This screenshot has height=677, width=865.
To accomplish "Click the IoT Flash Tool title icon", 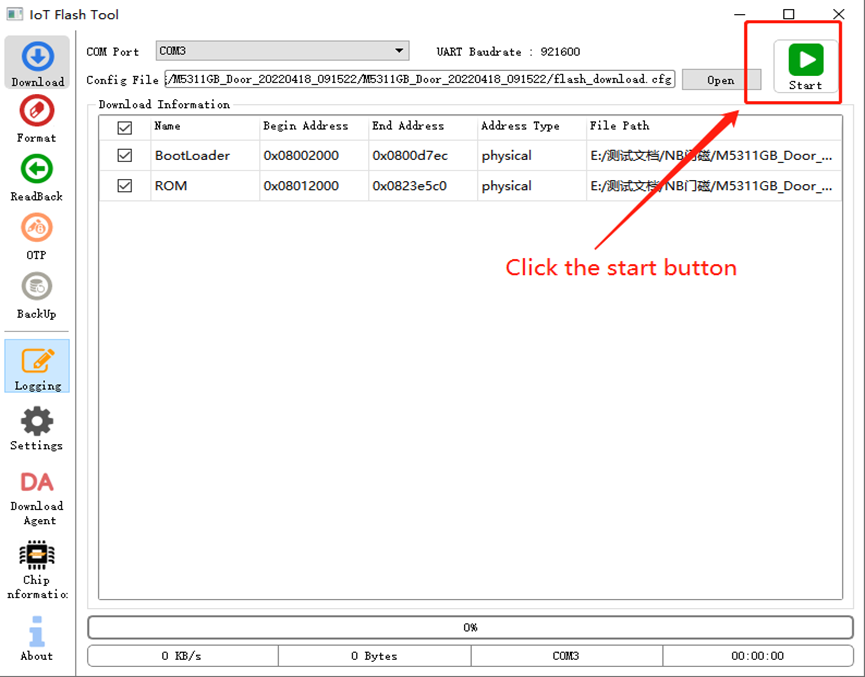I will pyautogui.click(x=14, y=14).
